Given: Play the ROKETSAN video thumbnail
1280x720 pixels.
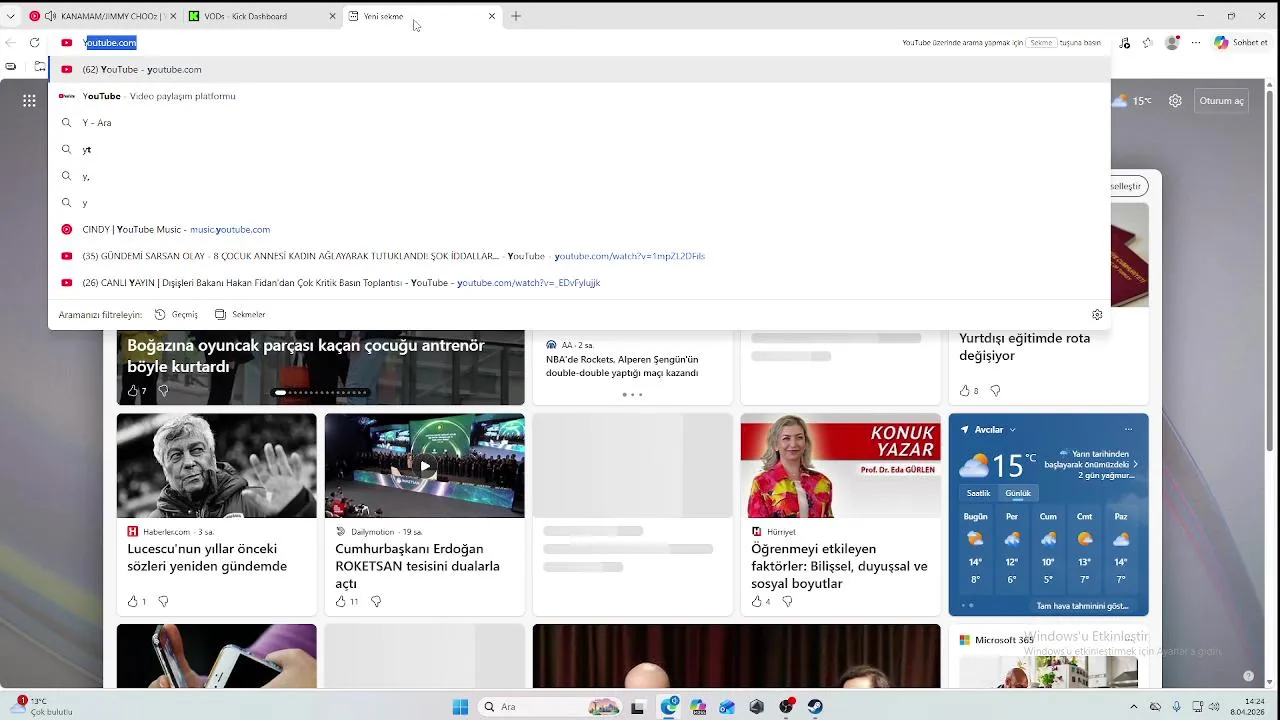Looking at the screenshot, I should pyautogui.click(x=424, y=466).
